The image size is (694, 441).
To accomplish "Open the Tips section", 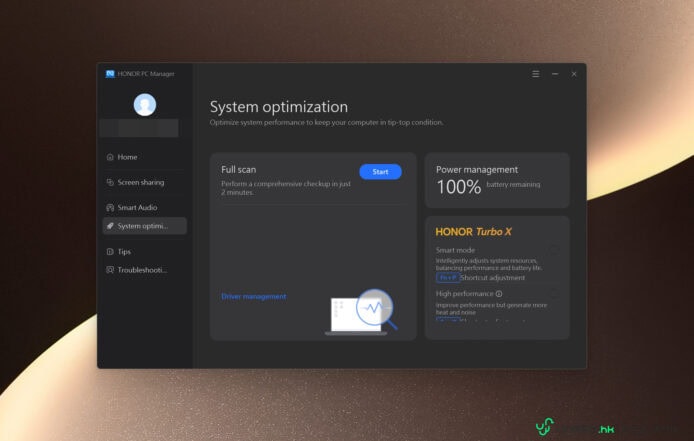I will [144, 251].
